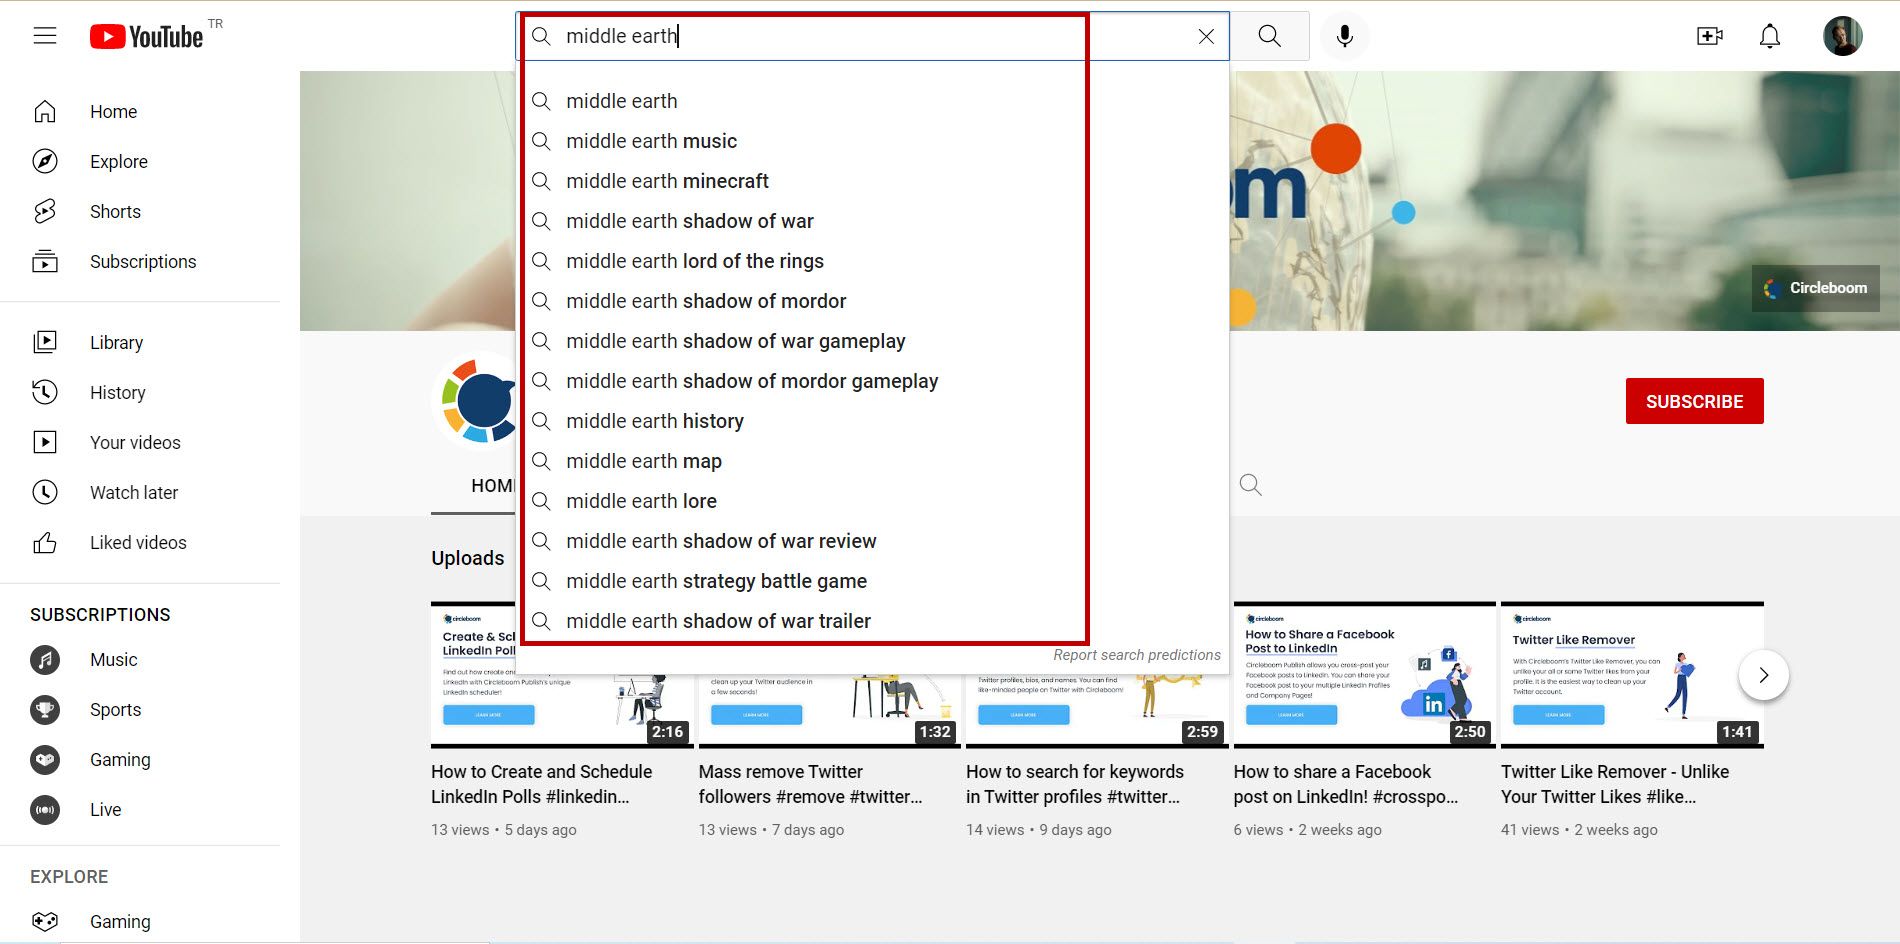The height and width of the screenshot is (944, 1900).
Task: Clear the search query with the X
Action: pyautogui.click(x=1206, y=35)
